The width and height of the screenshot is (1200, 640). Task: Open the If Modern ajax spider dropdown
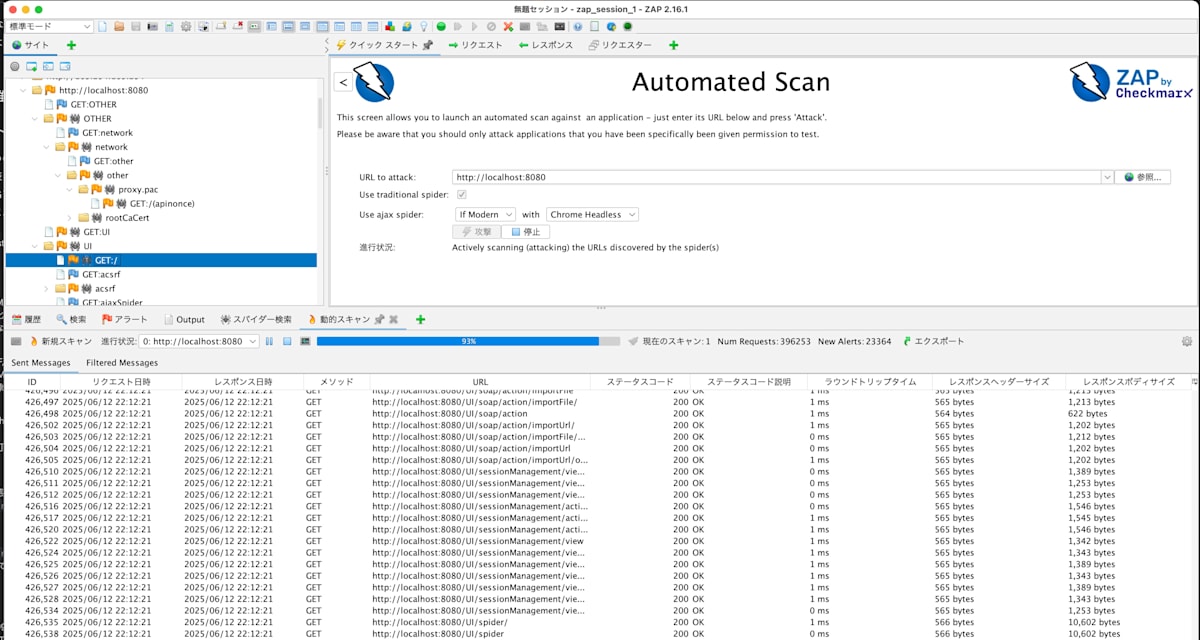tap(485, 214)
